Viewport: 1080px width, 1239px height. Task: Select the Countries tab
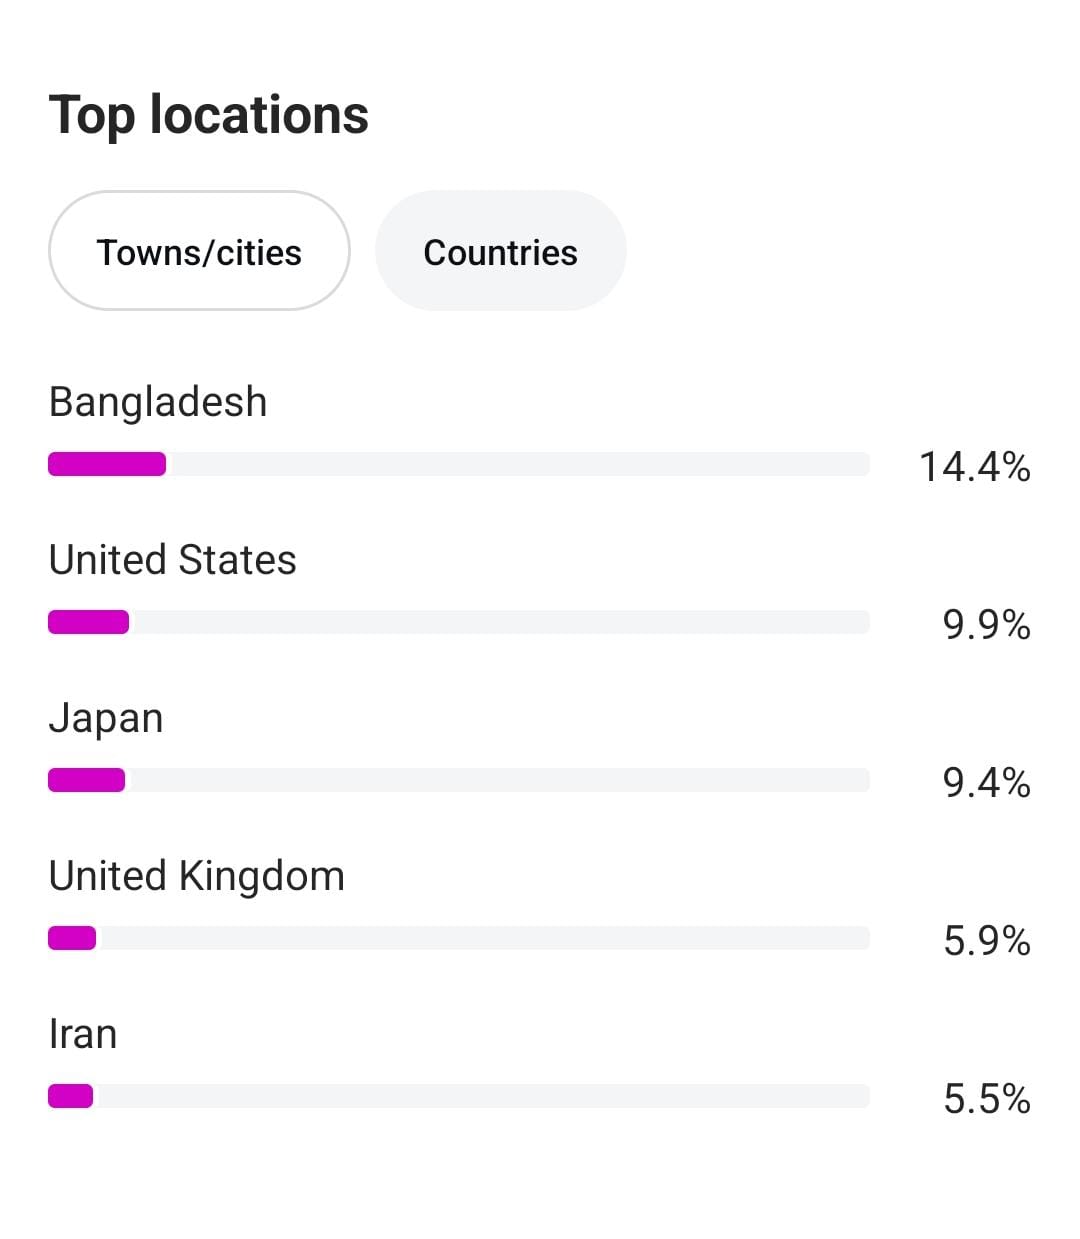(x=500, y=252)
